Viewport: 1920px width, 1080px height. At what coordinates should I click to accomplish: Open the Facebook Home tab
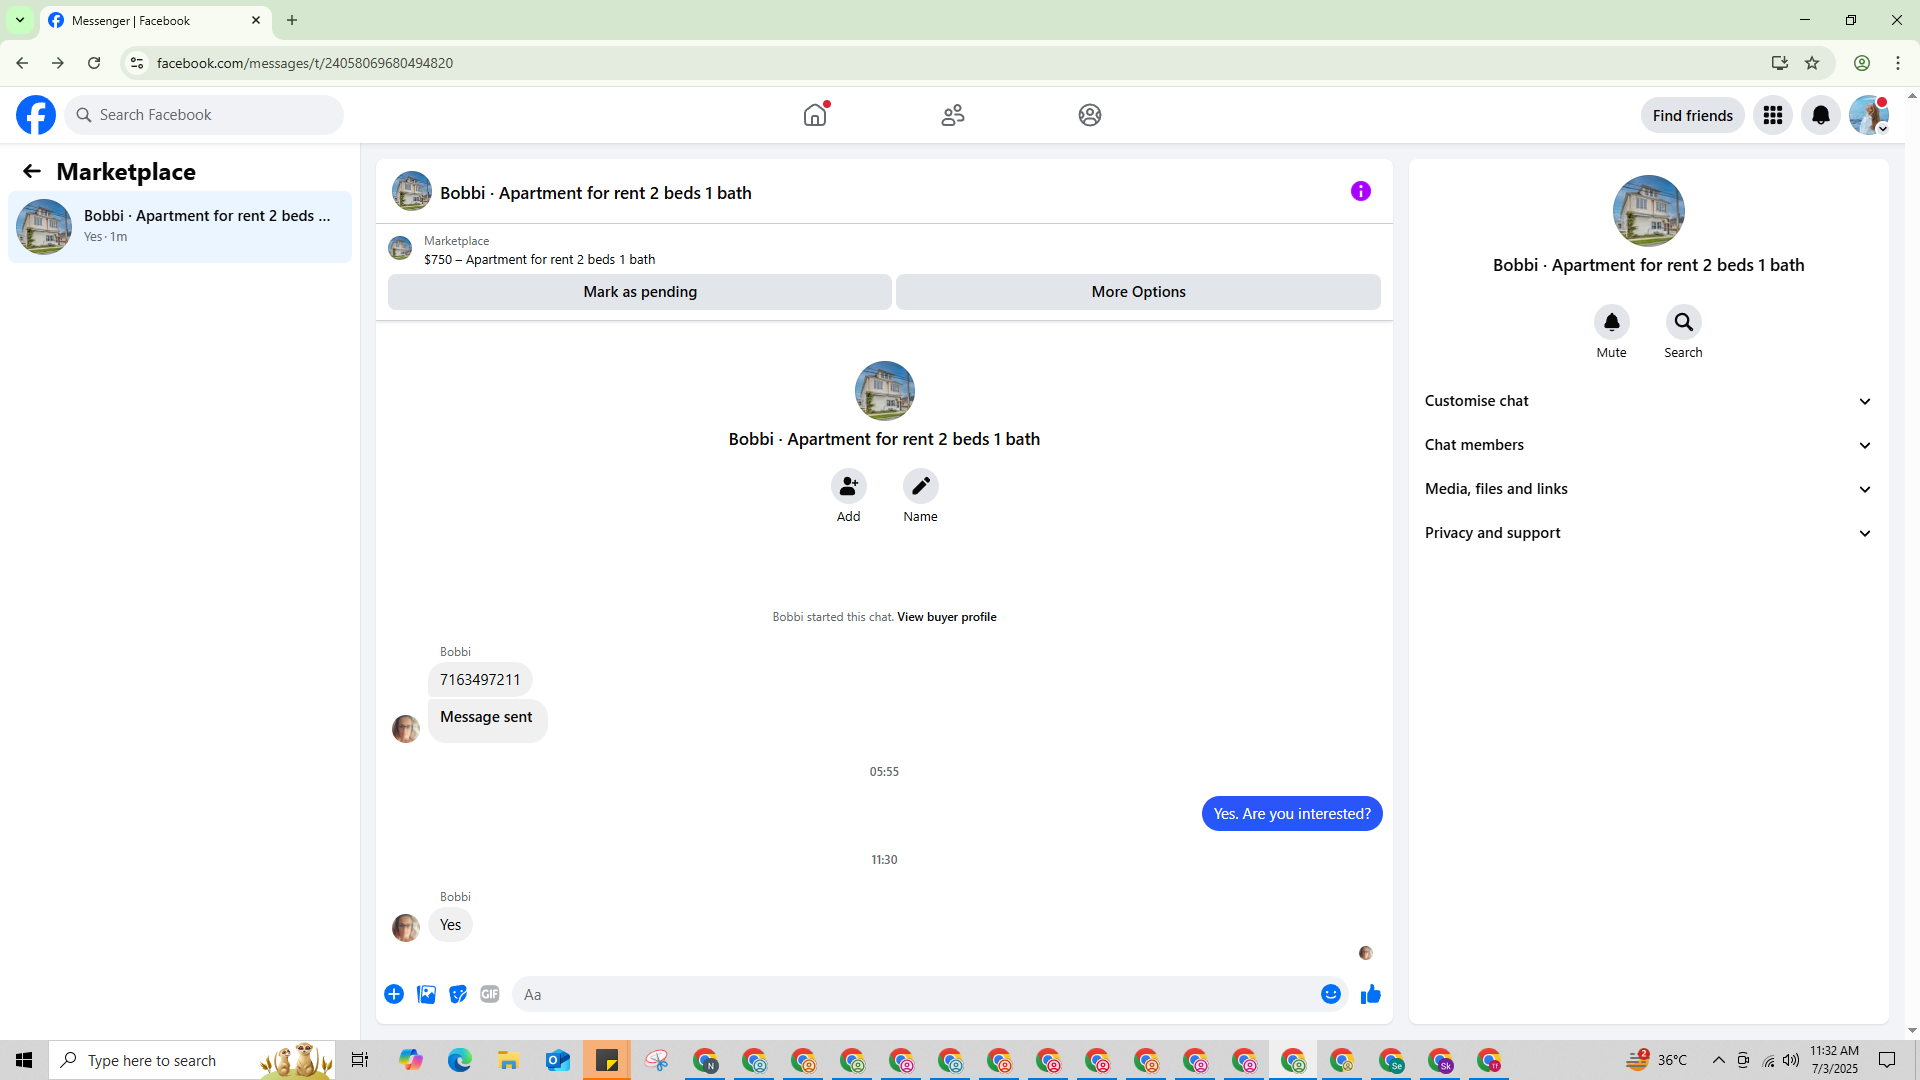tap(815, 115)
